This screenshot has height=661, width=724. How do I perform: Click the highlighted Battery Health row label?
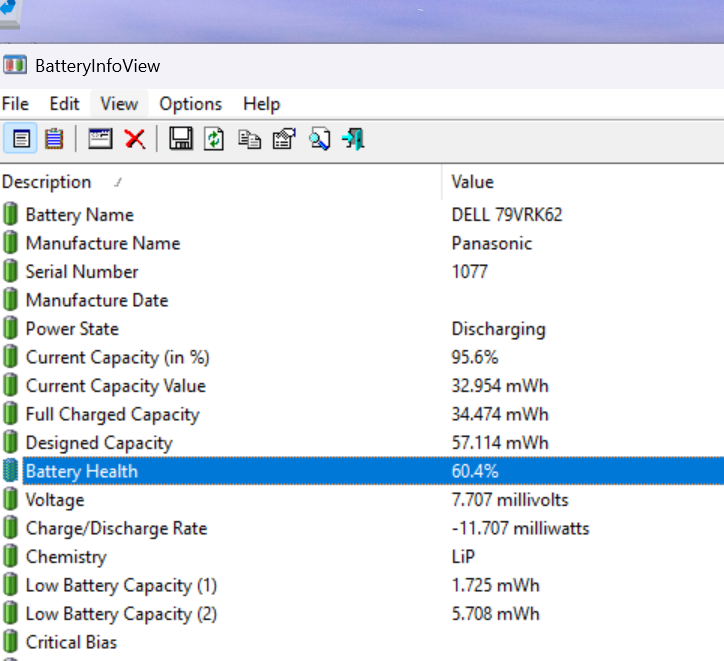click(x=81, y=471)
